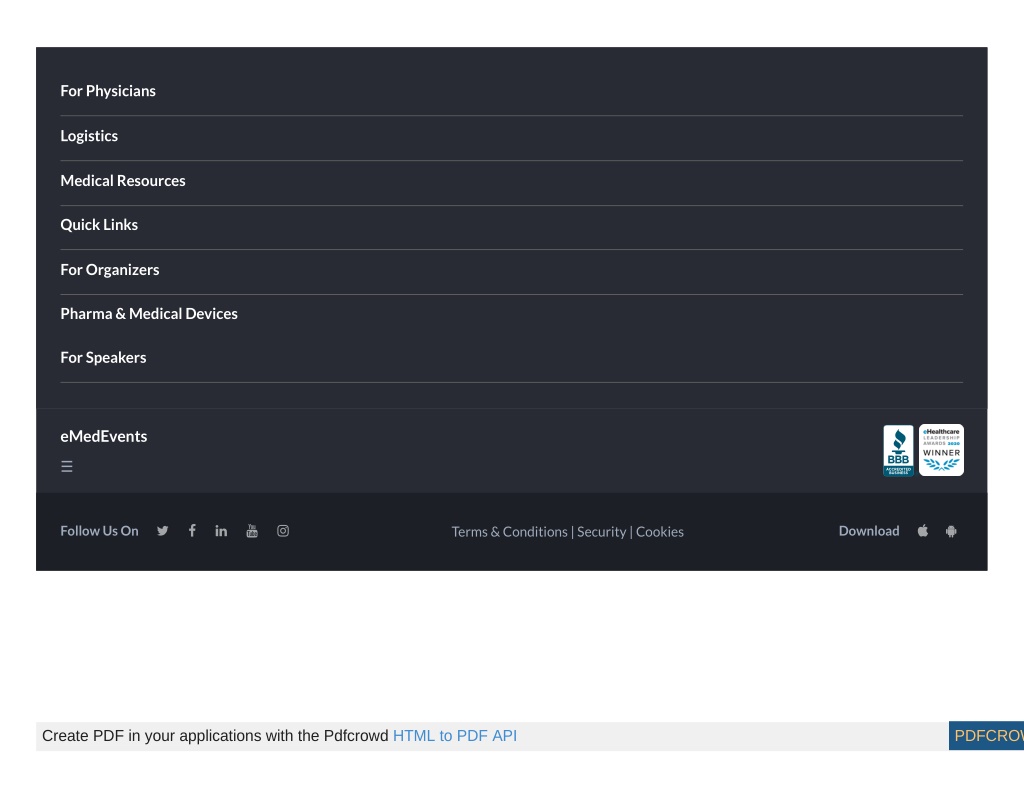
Task: Click the Download label
Action: [869, 531]
